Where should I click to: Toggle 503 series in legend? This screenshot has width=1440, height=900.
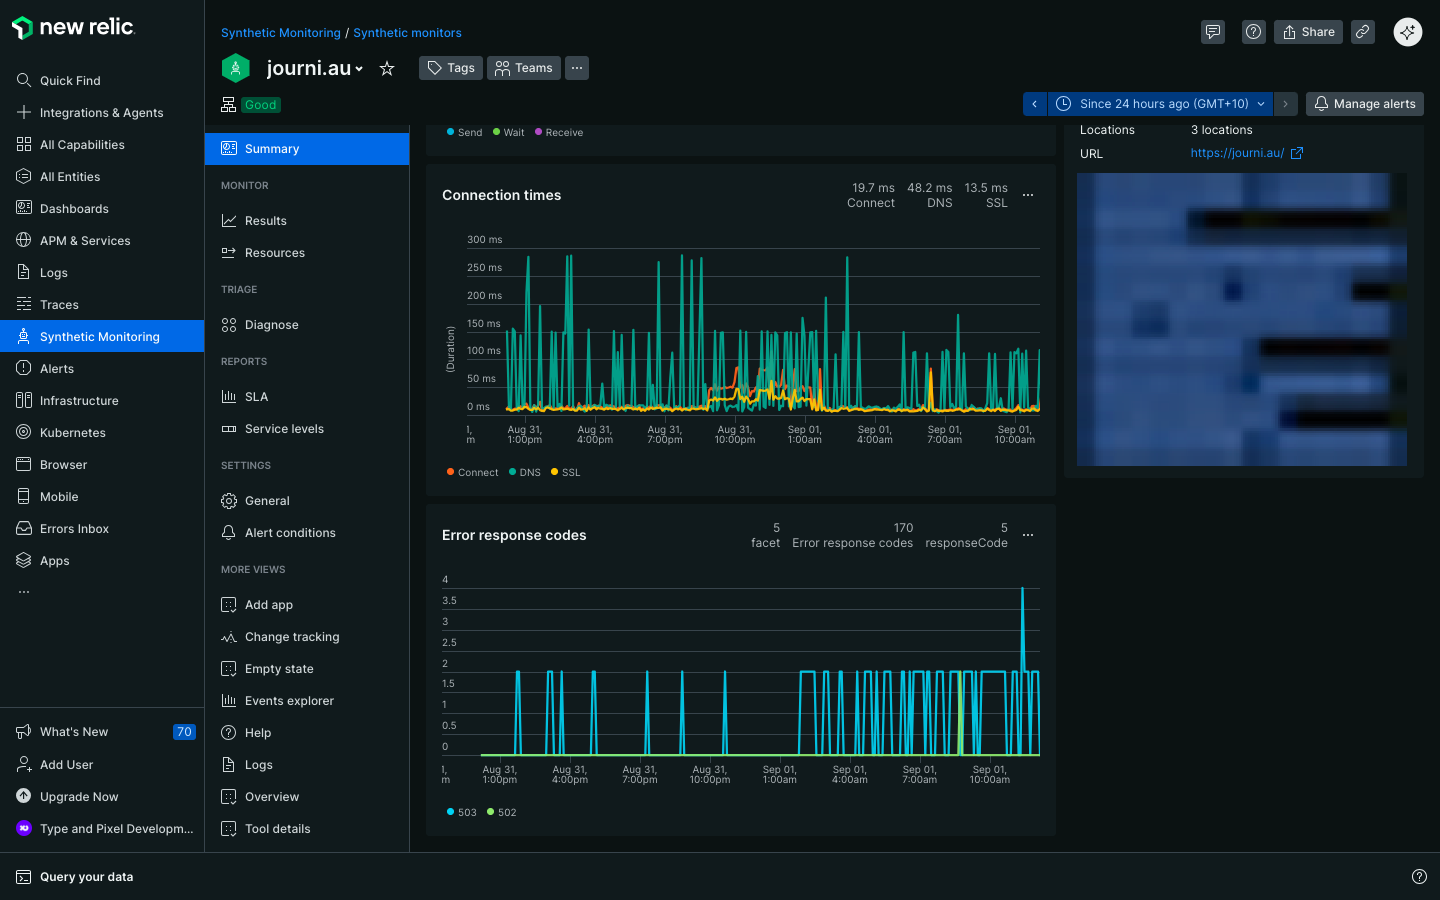tap(461, 812)
